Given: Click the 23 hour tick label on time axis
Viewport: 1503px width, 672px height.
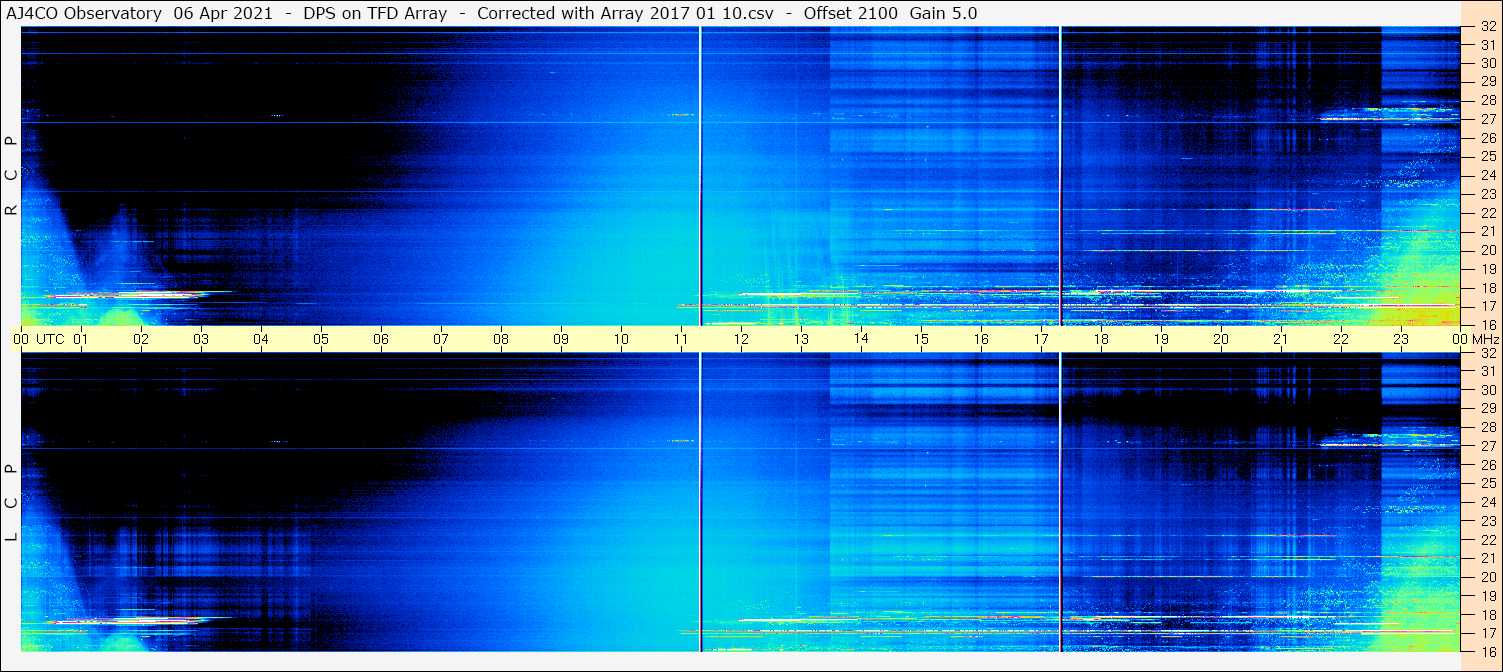Looking at the screenshot, I should (1401, 339).
